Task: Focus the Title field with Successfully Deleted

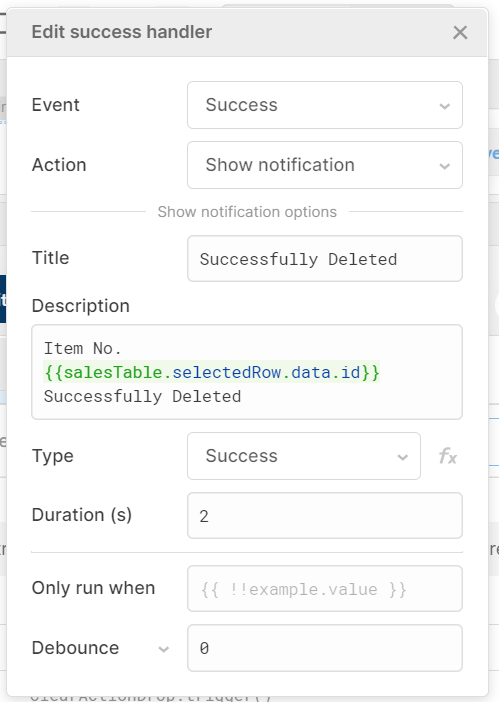Action: (x=324, y=259)
